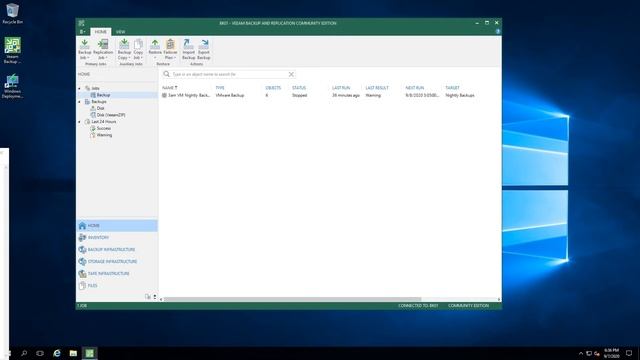
Task: Open the STORAGE INFRASTRUCTURE view
Action: point(117,261)
